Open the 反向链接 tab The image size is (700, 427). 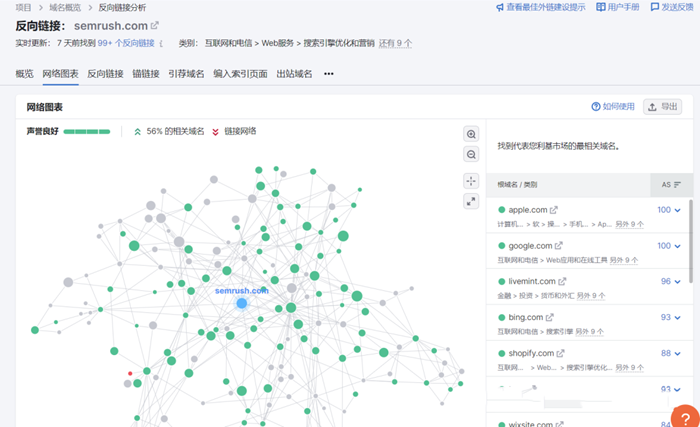click(x=105, y=74)
